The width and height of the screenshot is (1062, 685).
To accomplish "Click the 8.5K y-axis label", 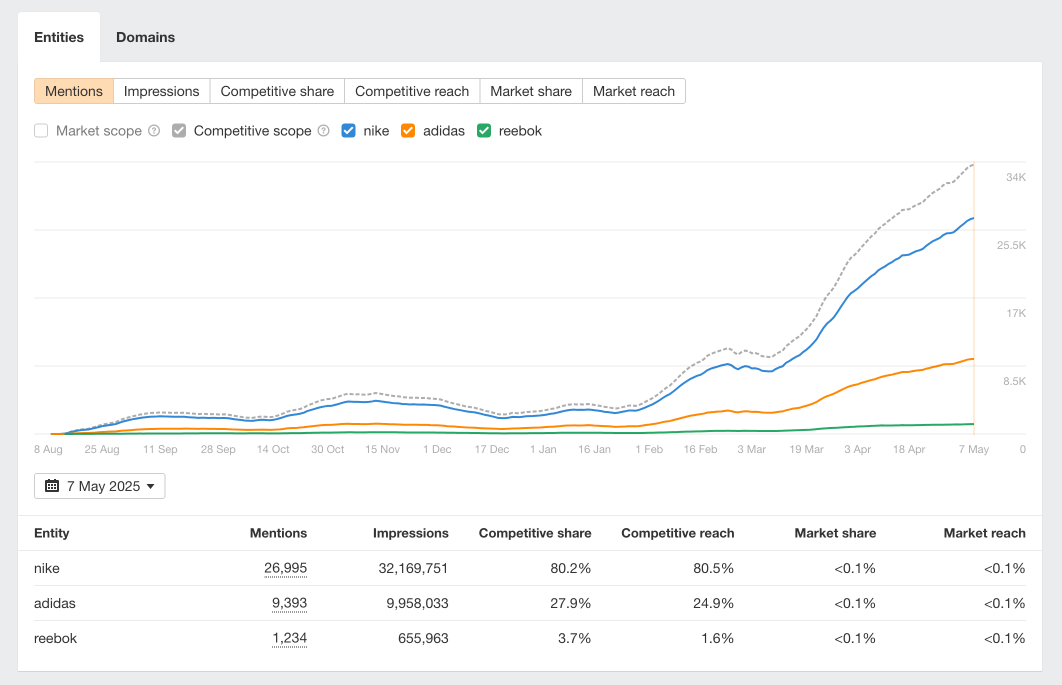I will [x=1015, y=381].
